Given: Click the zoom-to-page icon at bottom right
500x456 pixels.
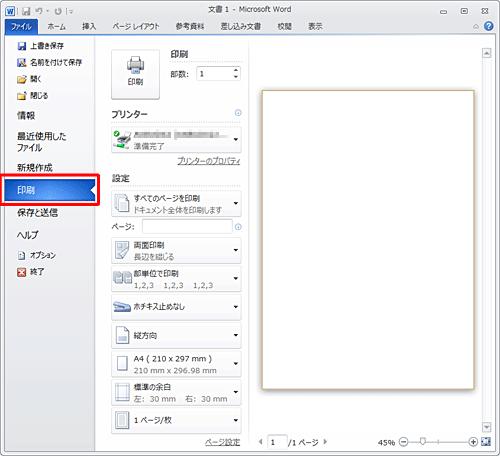Looking at the screenshot, I should pos(486,442).
